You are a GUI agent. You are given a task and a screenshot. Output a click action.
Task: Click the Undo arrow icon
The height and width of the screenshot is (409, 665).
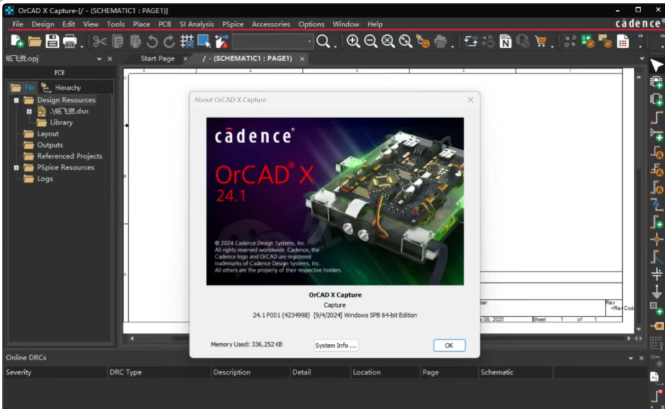click(x=151, y=42)
